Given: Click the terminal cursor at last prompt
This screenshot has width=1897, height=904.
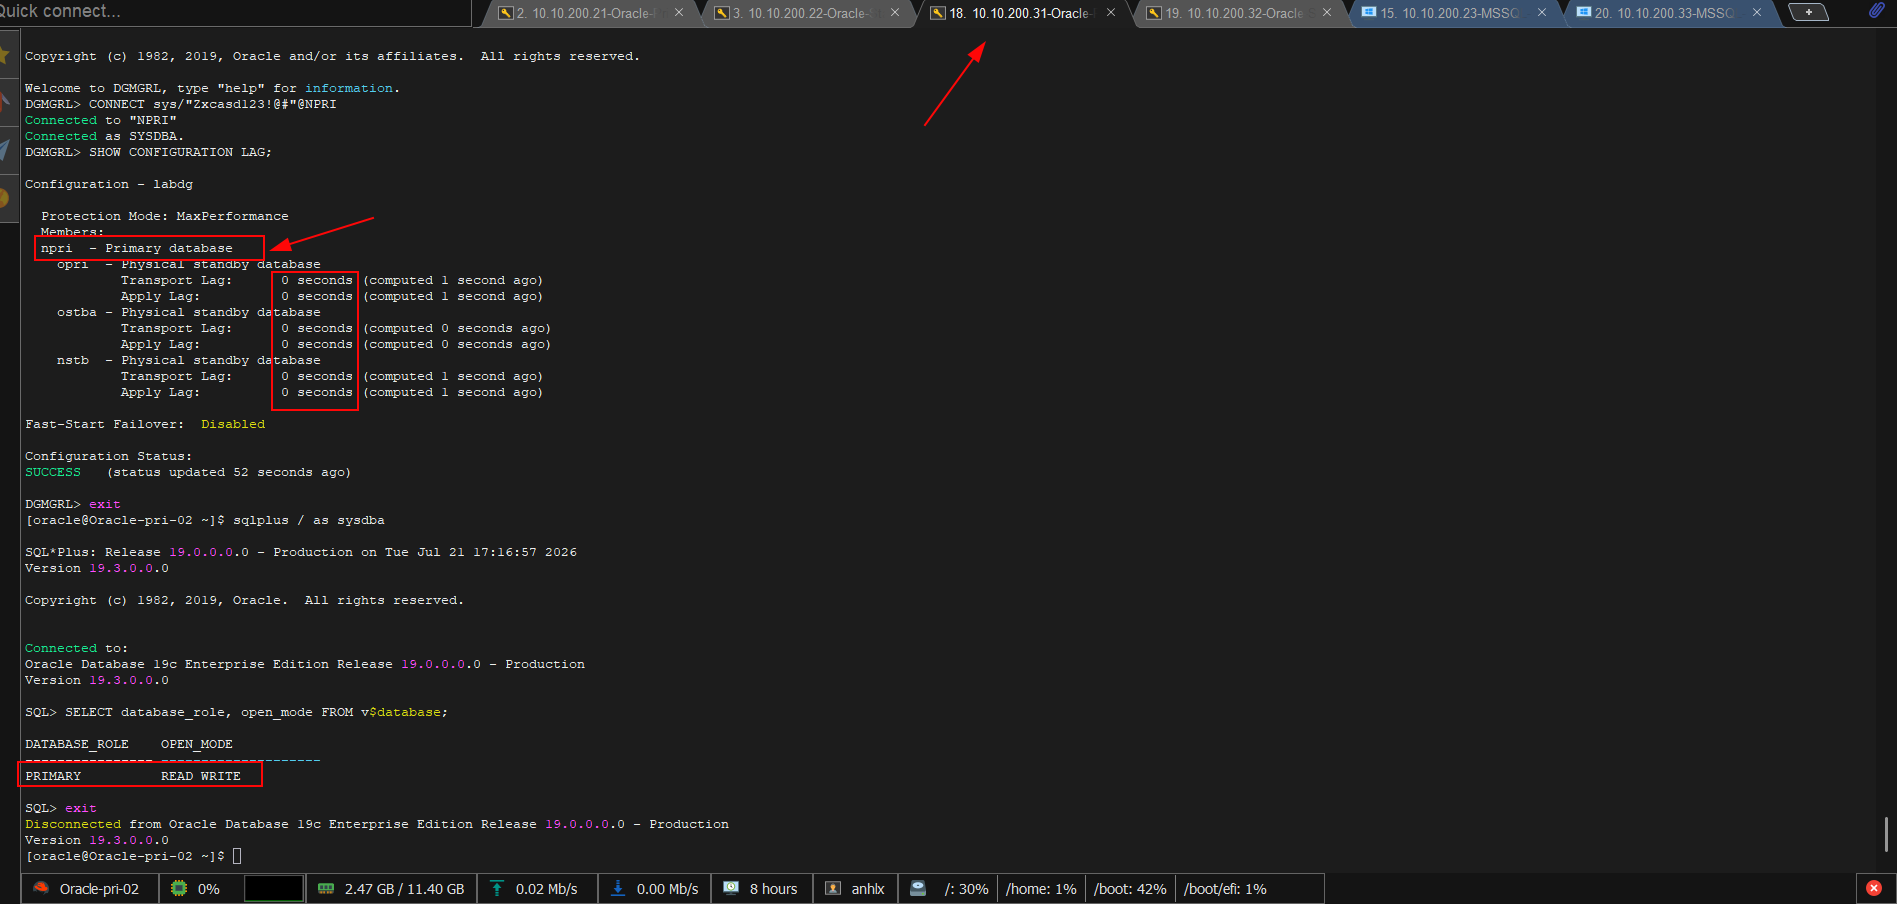Looking at the screenshot, I should coord(237,856).
